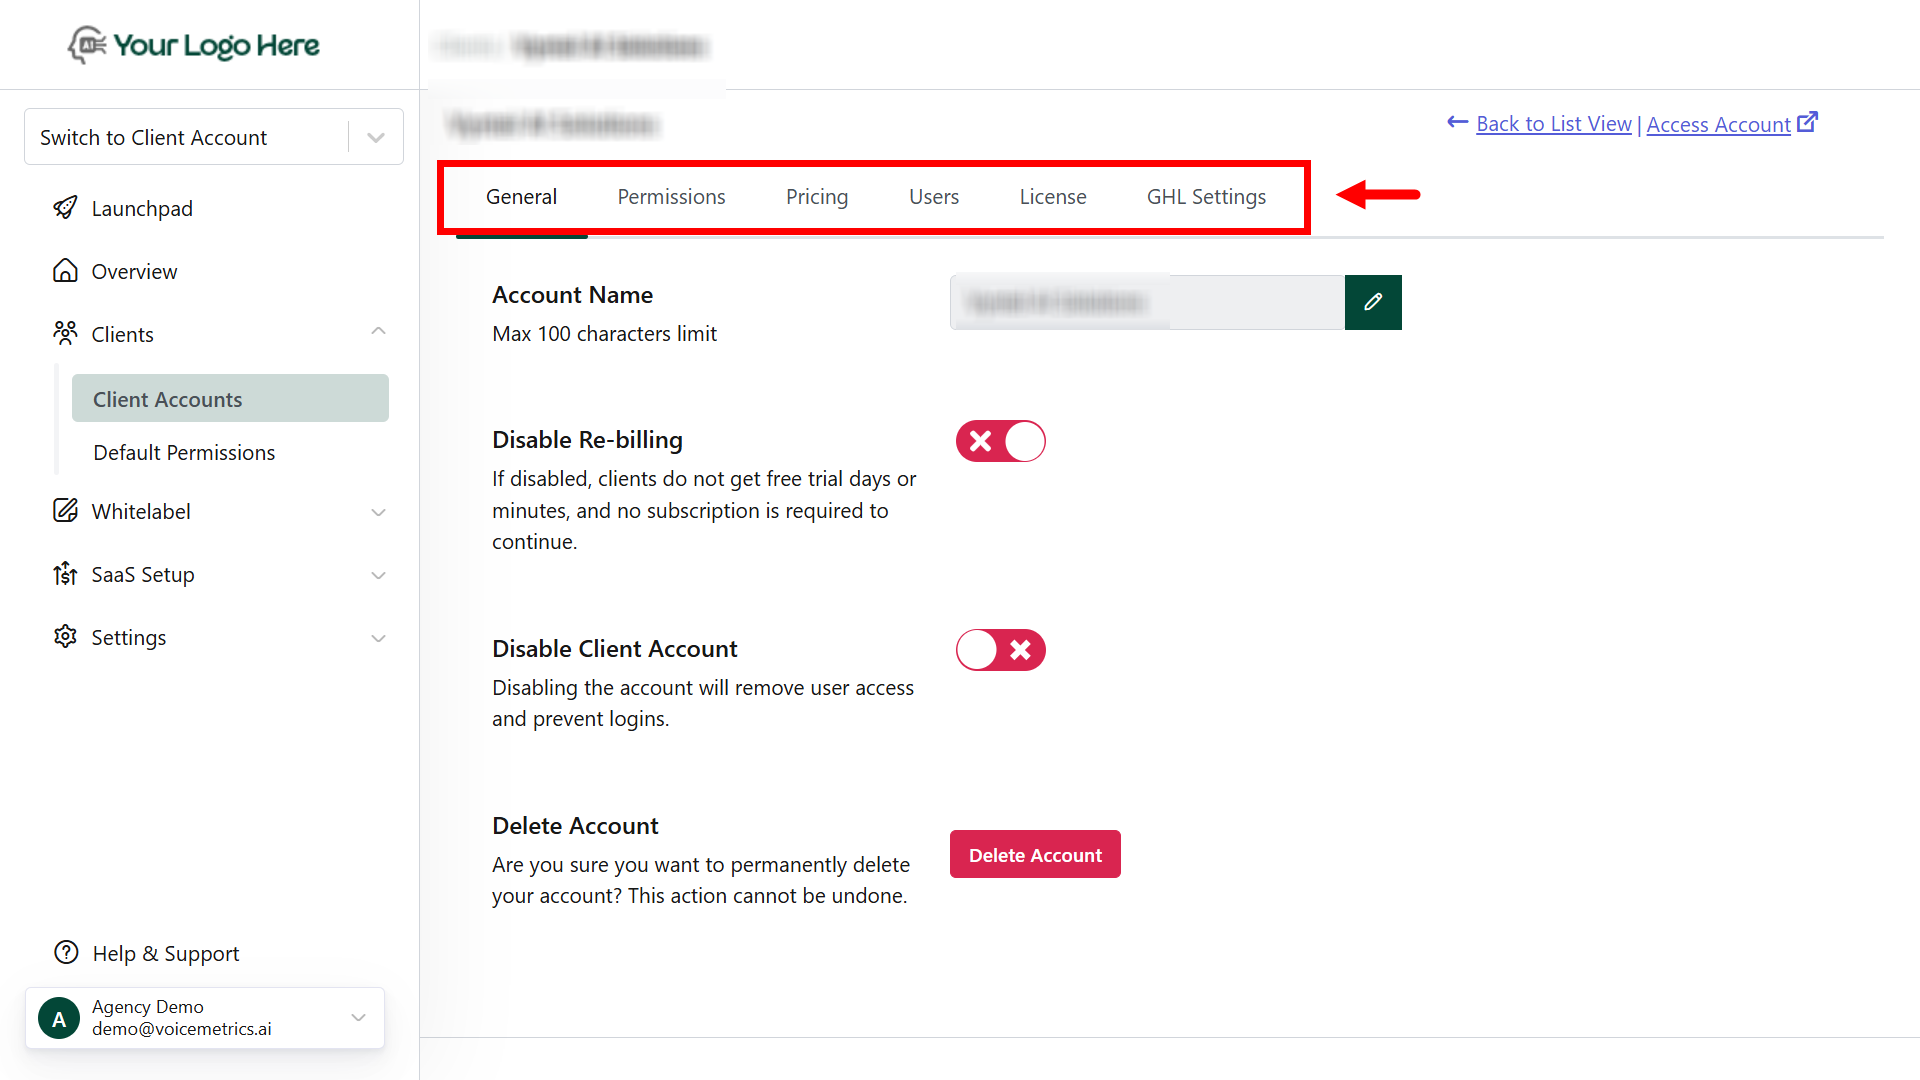
Task: Click the SaaS Setup sliders icon
Action: coord(65,574)
